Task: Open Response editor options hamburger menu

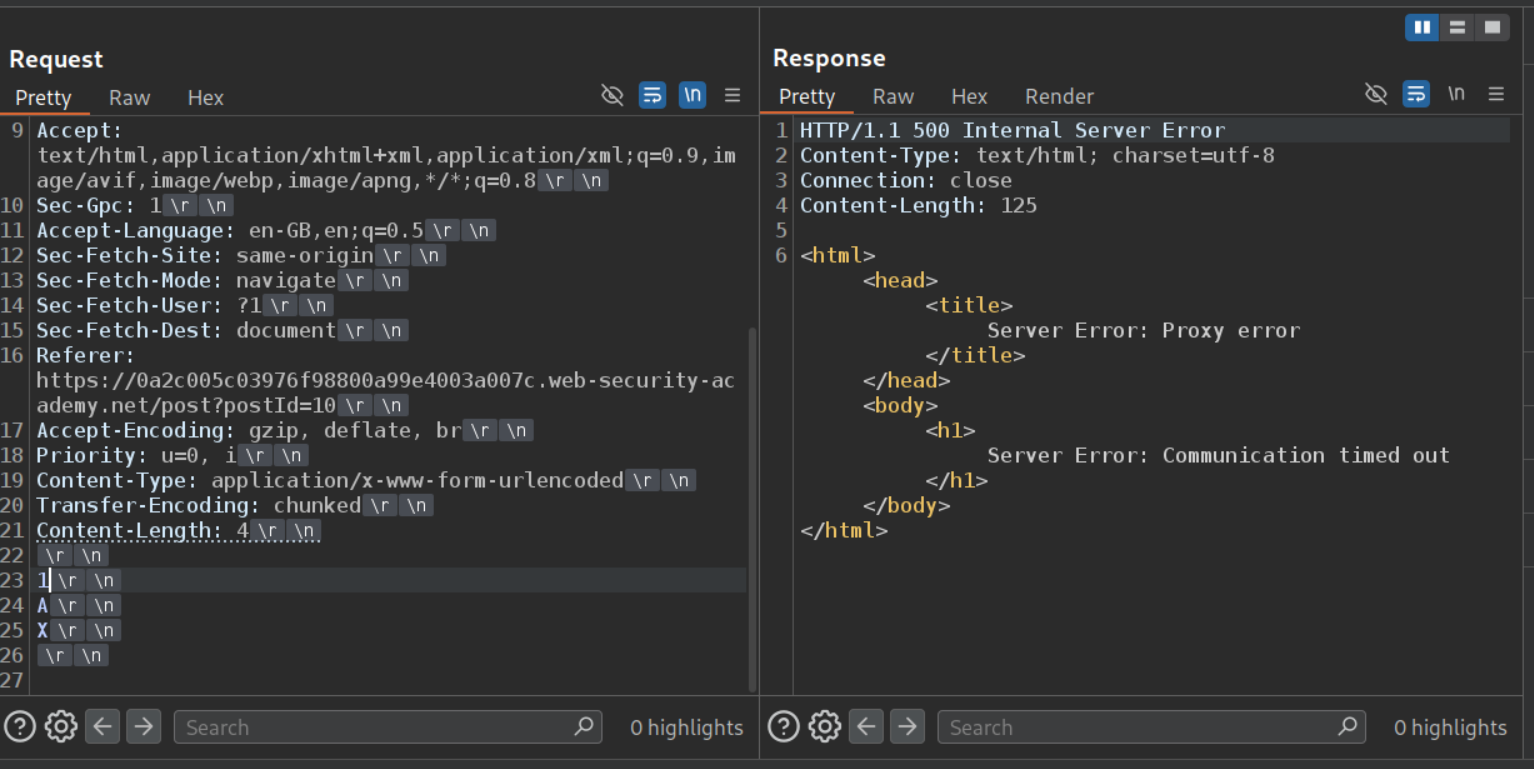Action: click(1496, 94)
